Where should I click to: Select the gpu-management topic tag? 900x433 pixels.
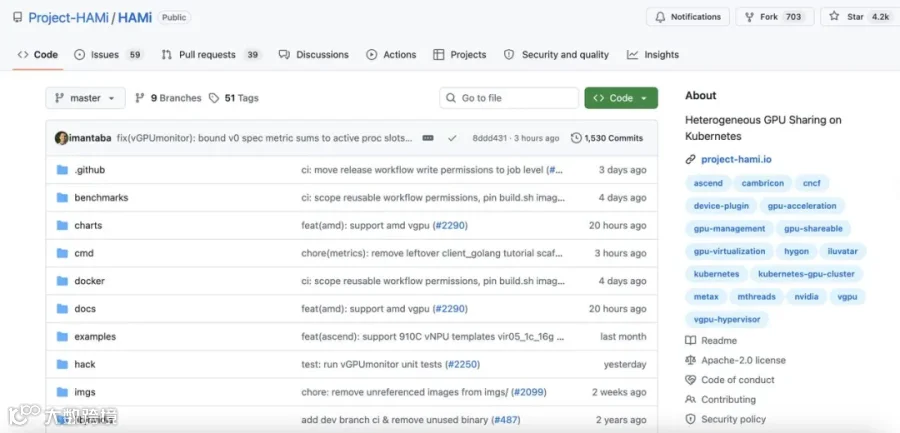point(729,229)
